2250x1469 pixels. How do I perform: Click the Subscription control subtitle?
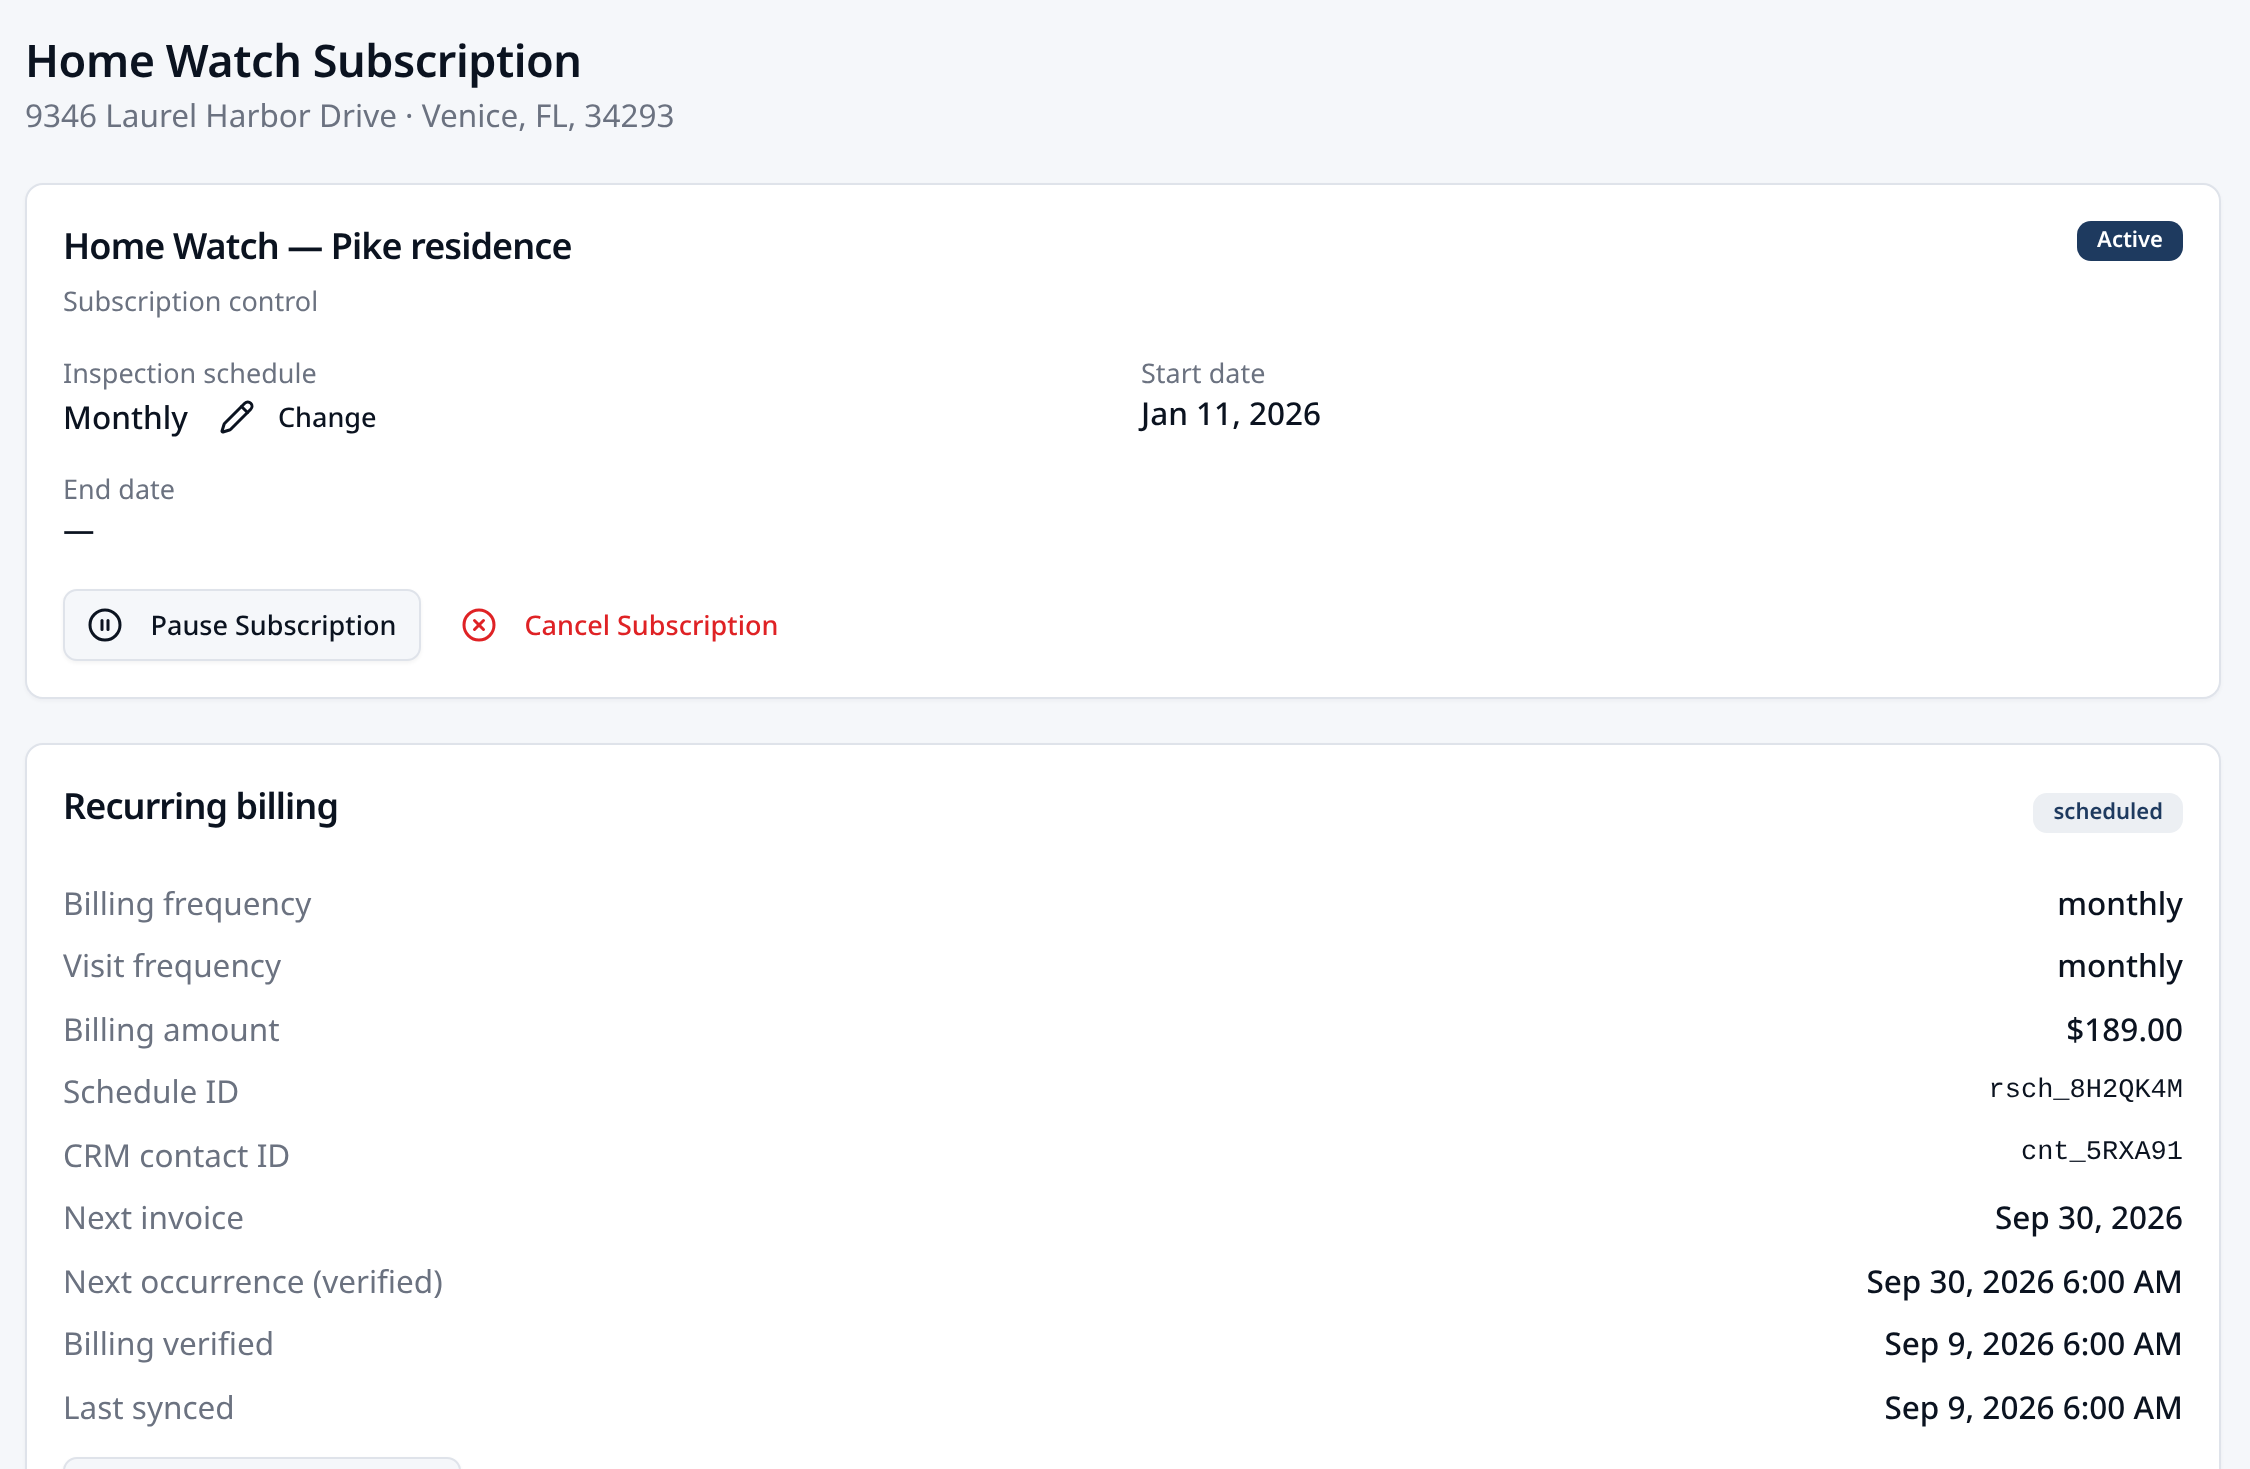click(190, 301)
